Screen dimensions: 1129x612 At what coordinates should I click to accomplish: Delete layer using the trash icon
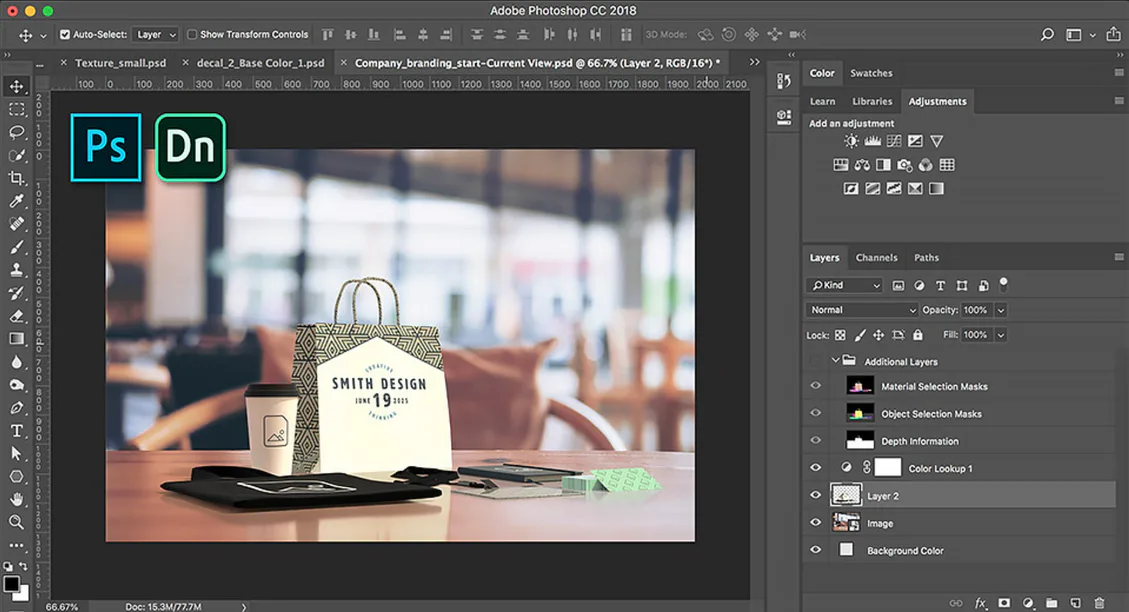click(x=1099, y=603)
